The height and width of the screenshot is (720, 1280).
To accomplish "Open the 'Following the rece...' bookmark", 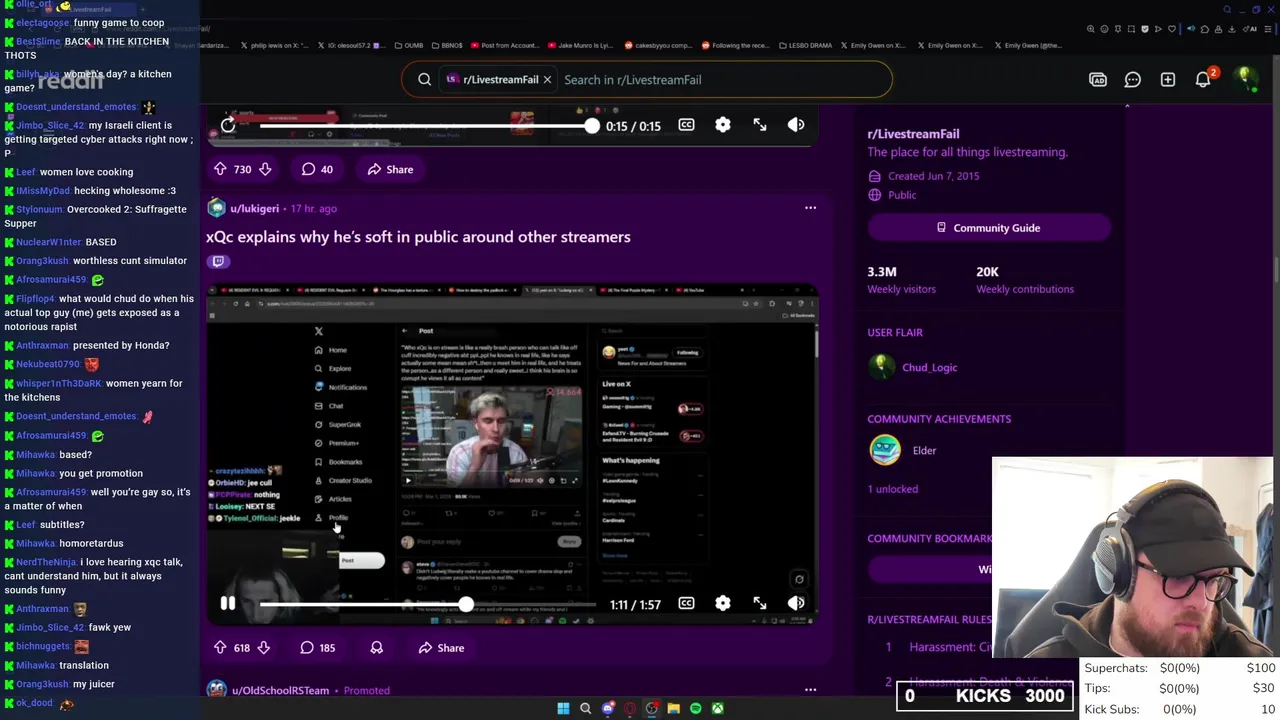I will [735, 45].
